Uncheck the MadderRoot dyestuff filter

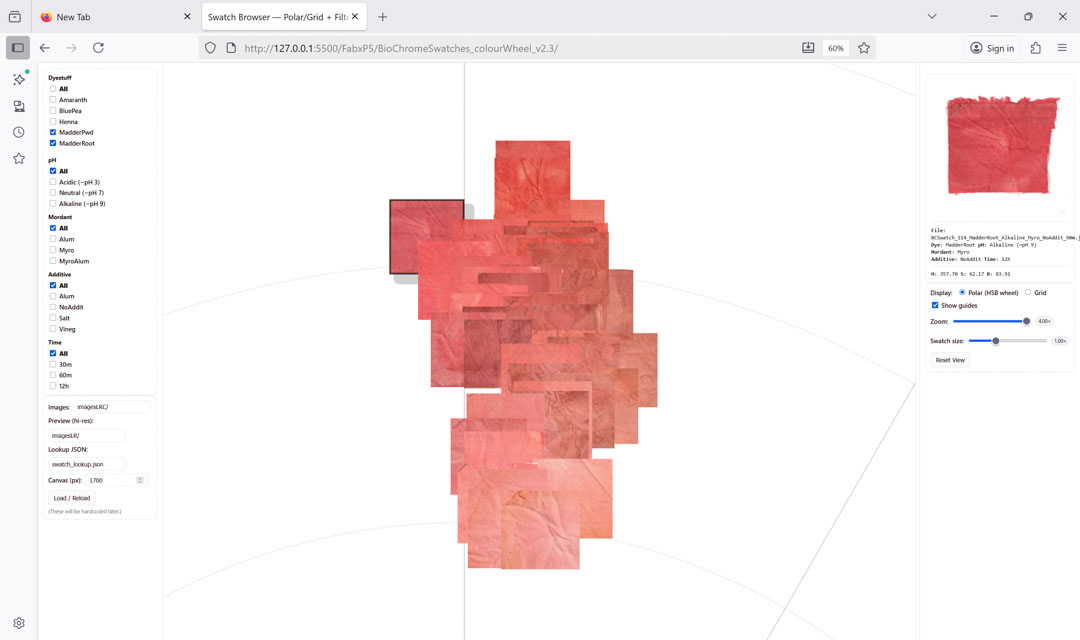[x=53, y=143]
